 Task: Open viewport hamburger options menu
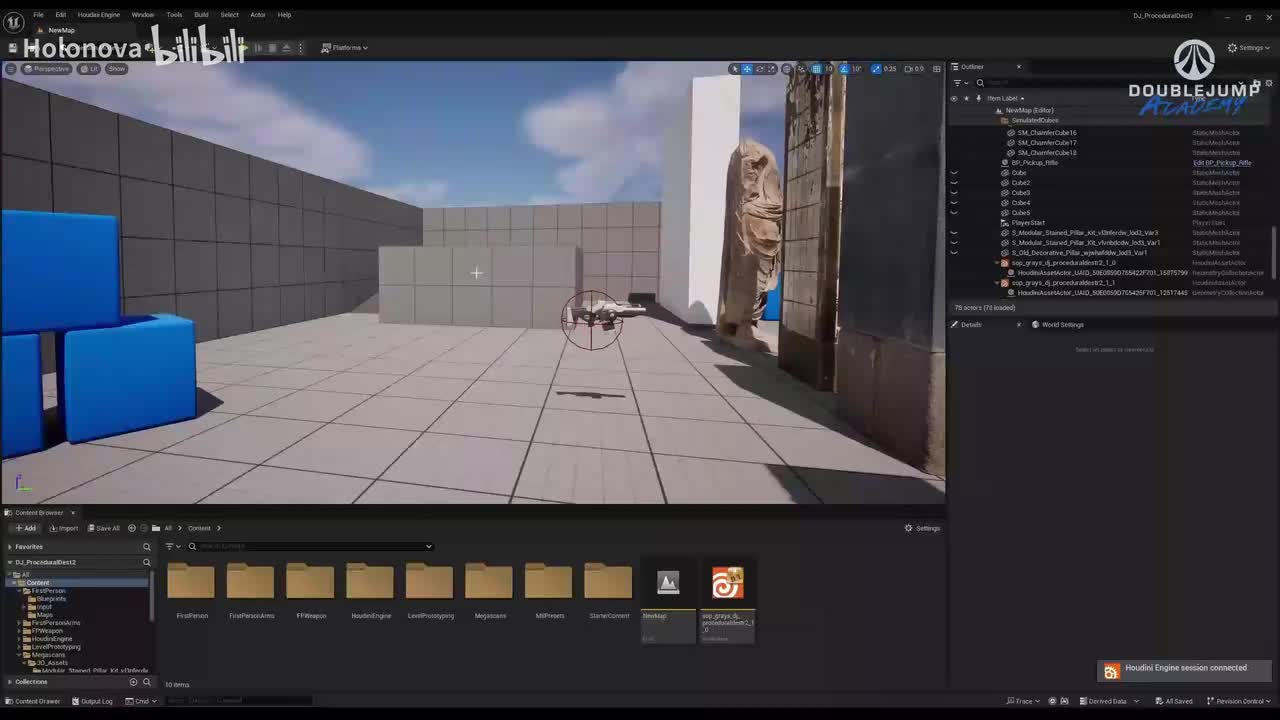pos(11,69)
